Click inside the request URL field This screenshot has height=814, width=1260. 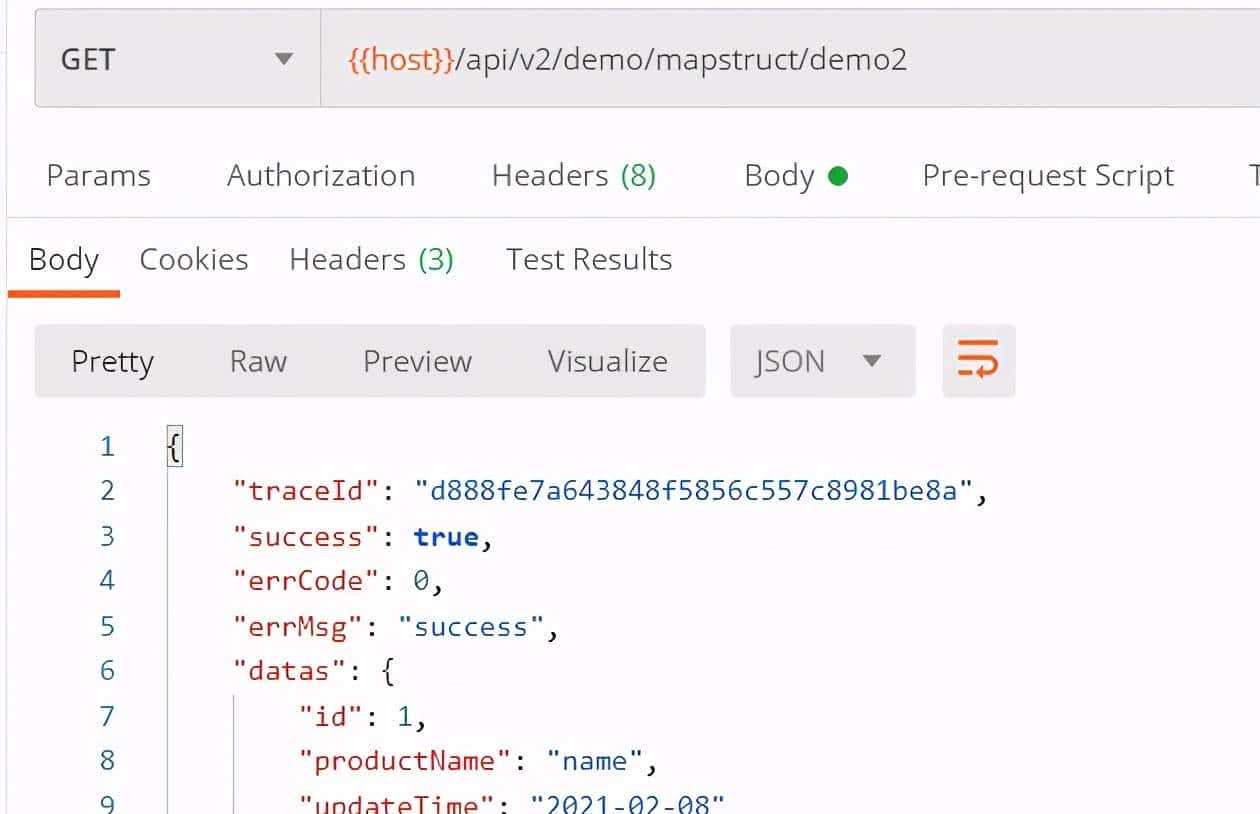click(700, 58)
